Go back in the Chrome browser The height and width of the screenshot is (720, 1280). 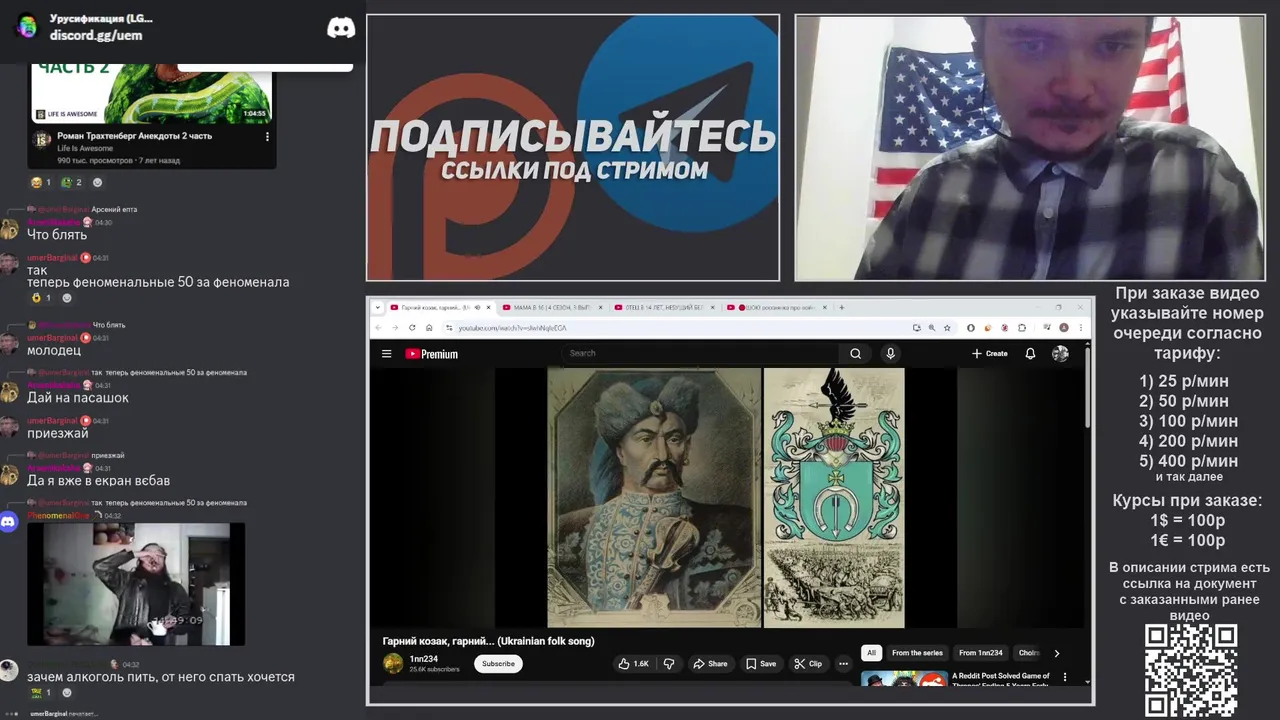click(378, 328)
